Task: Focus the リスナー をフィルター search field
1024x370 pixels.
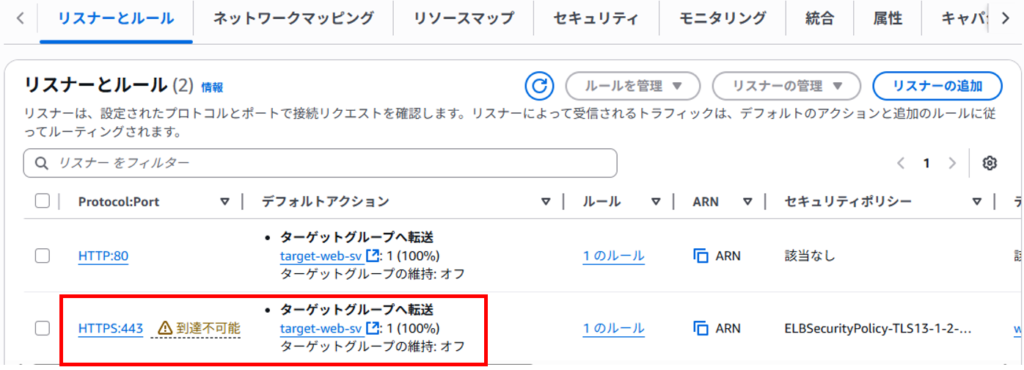Action: [320, 163]
